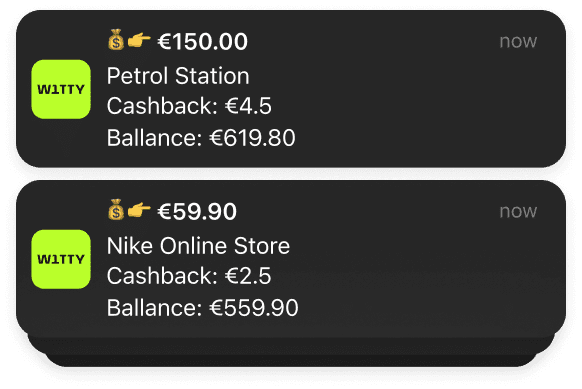Open the €59.90 notification title
Image resolution: width=582 pixels, height=389 pixels.
click(x=197, y=211)
